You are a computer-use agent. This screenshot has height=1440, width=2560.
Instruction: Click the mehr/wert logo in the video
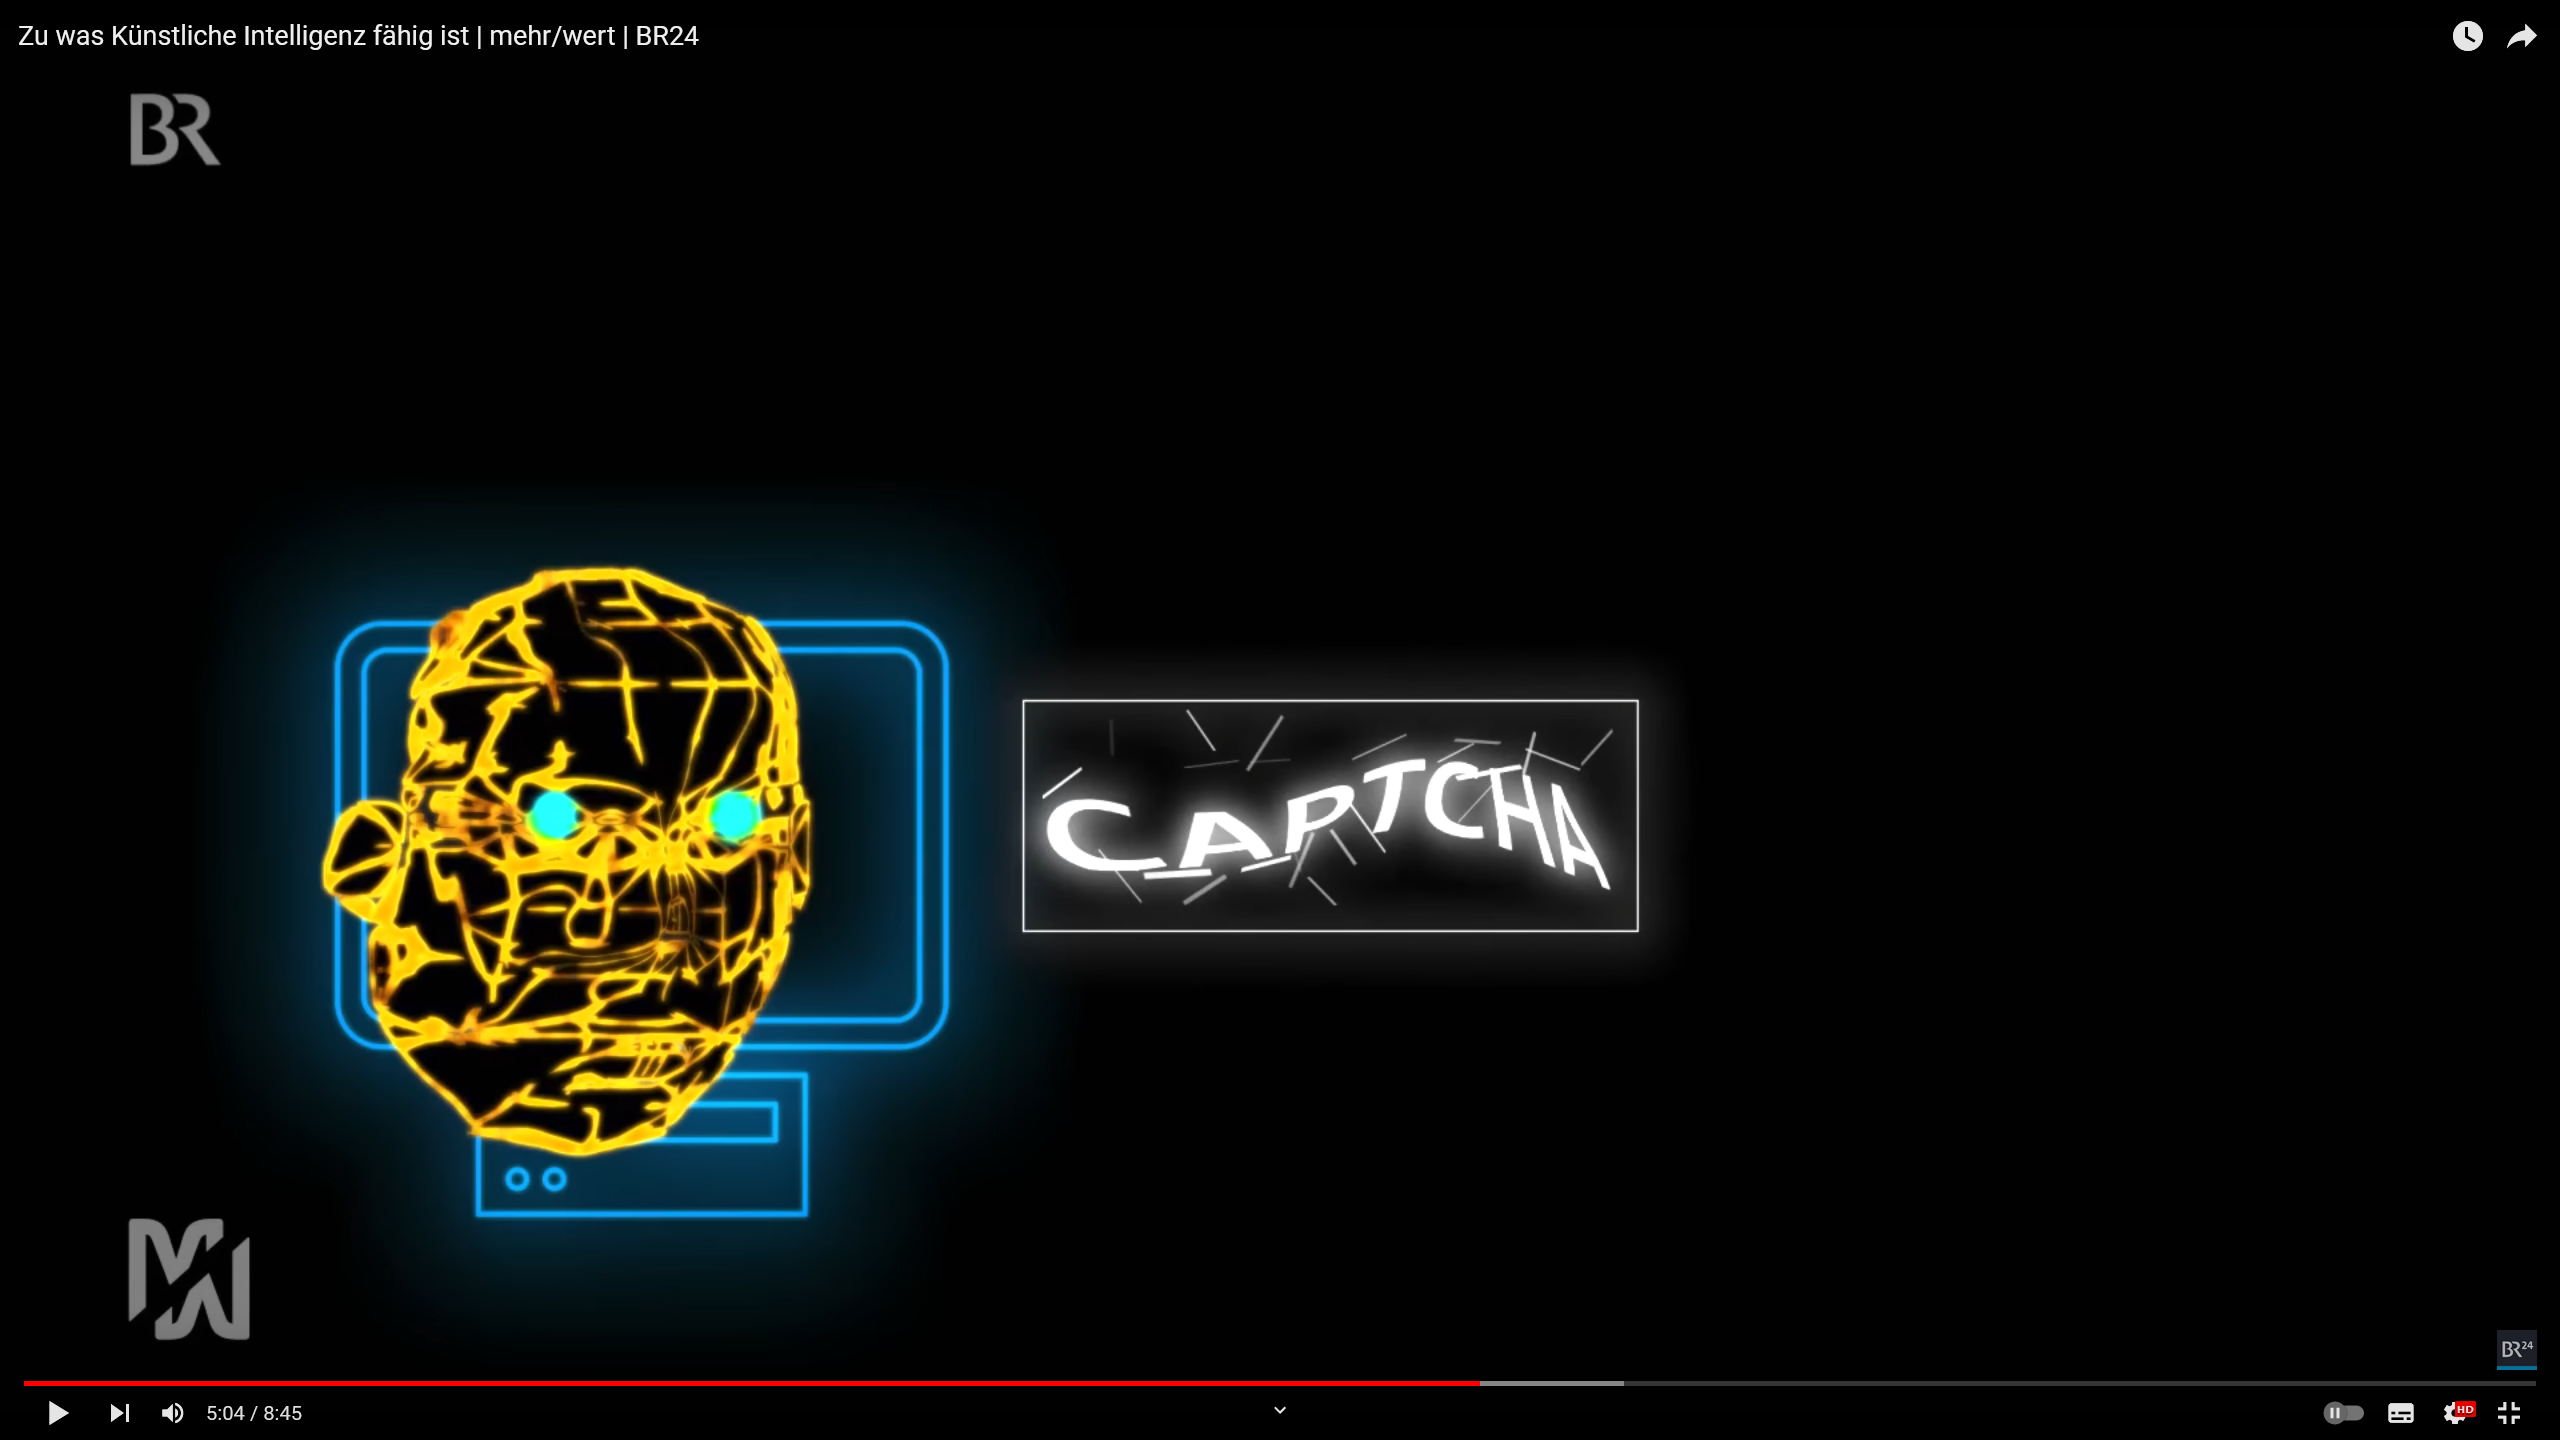pos(189,1279)
